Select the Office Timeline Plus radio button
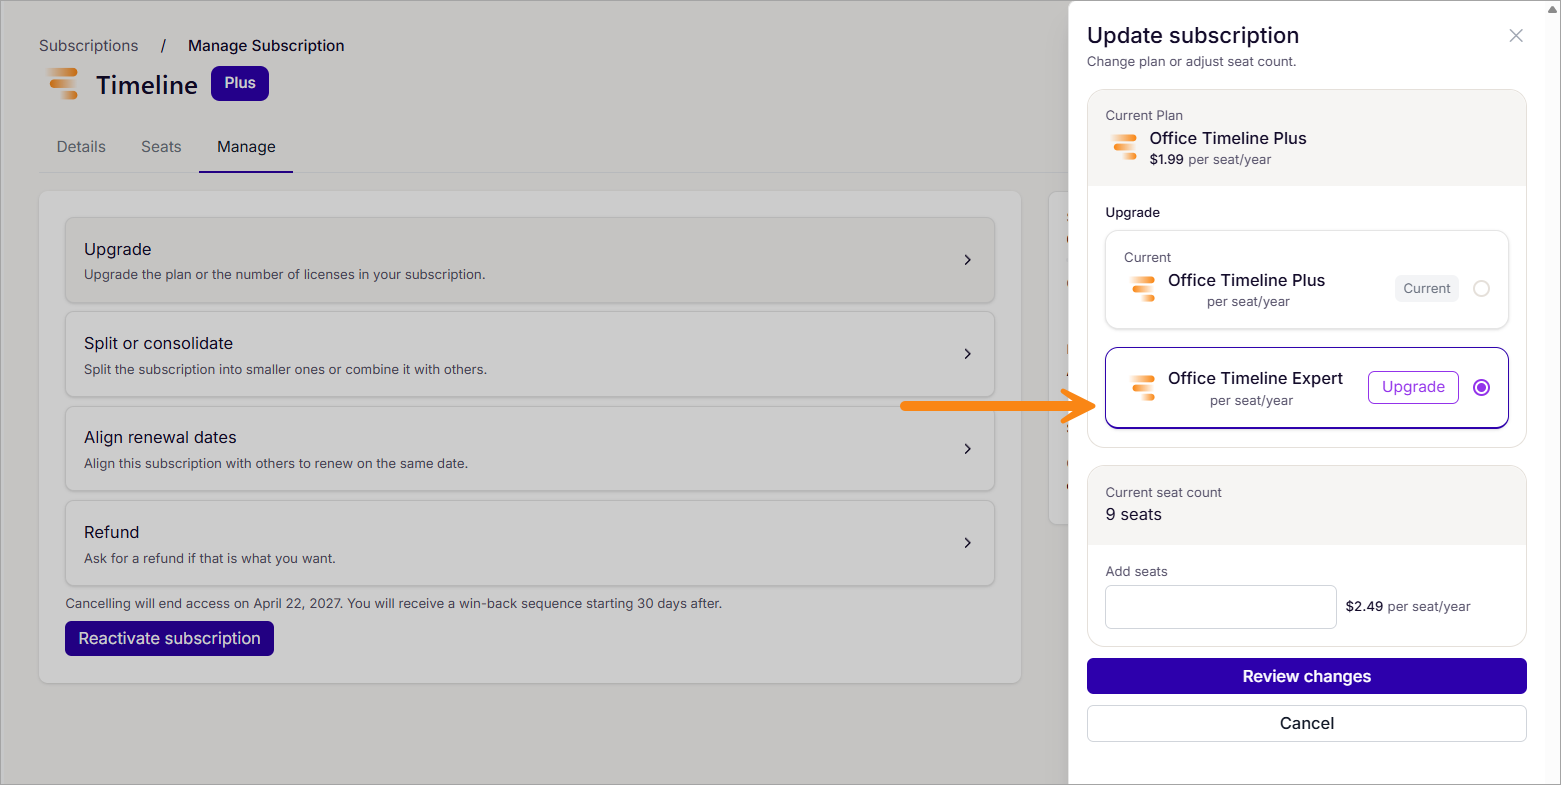 click(1481, 289)
